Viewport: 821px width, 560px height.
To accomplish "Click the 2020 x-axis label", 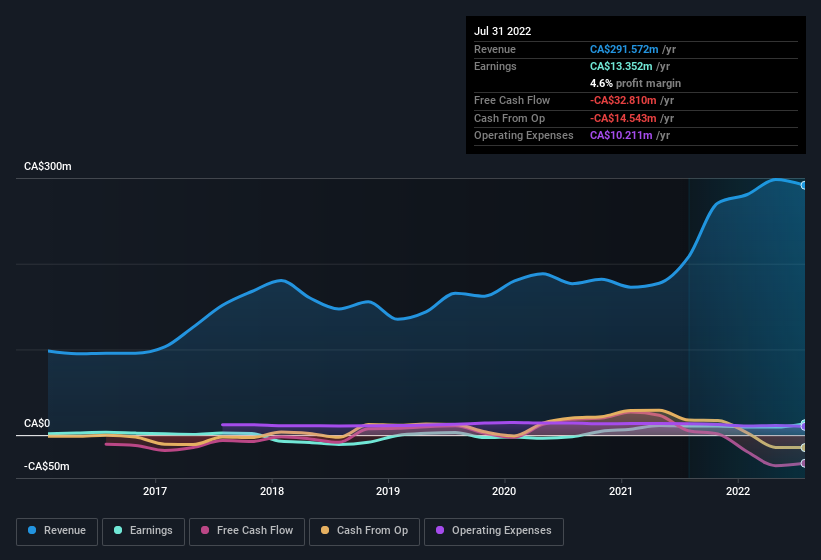I will 504,491.
